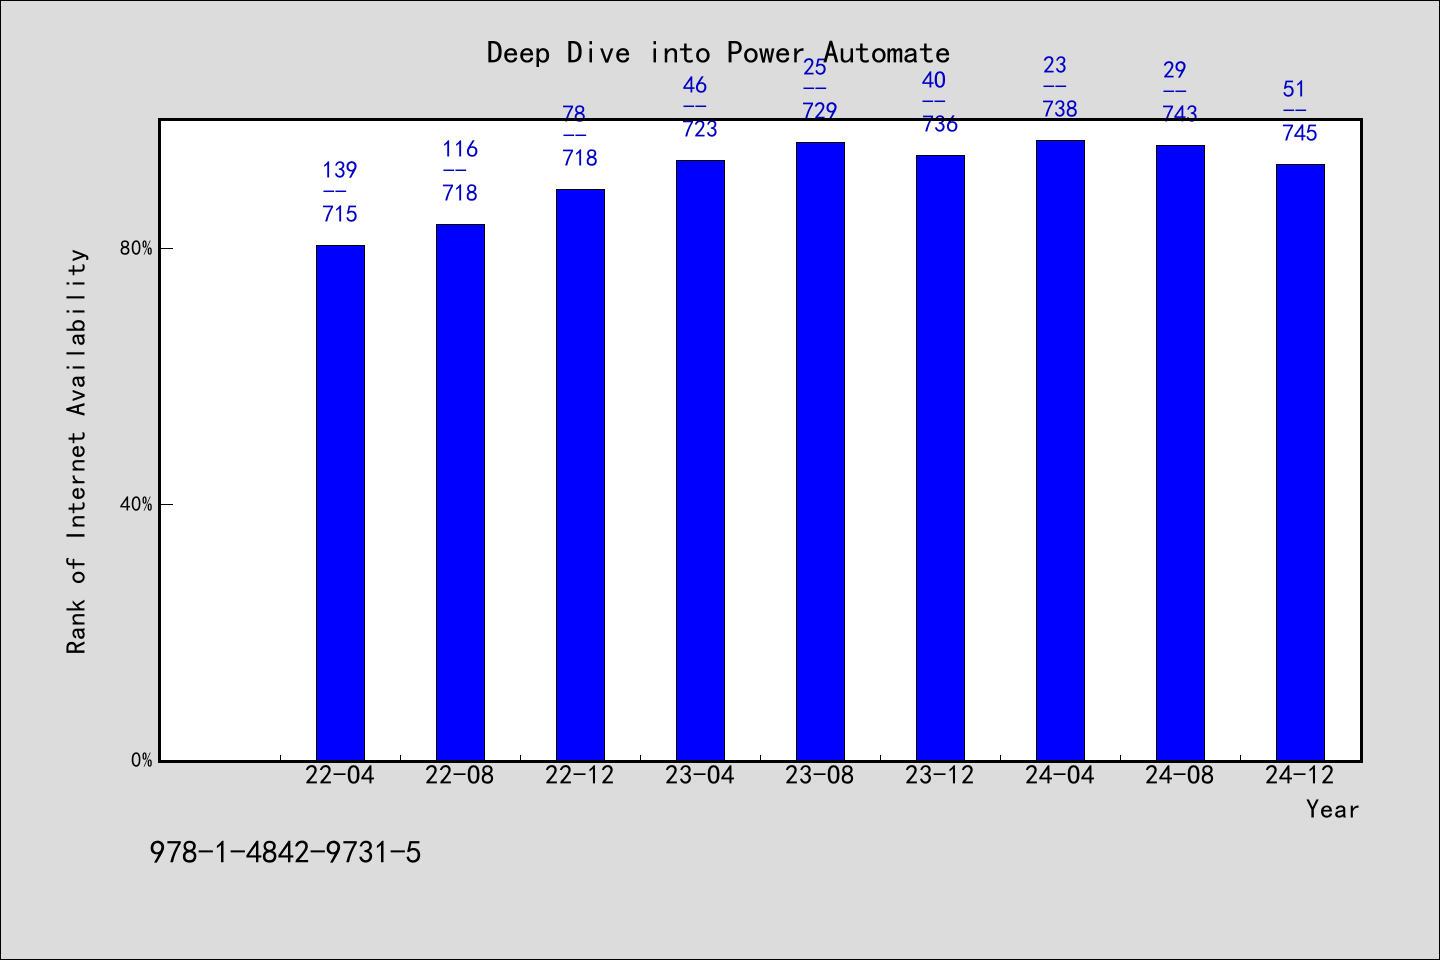Click the 80% y-axis tick label

(136, 248)
